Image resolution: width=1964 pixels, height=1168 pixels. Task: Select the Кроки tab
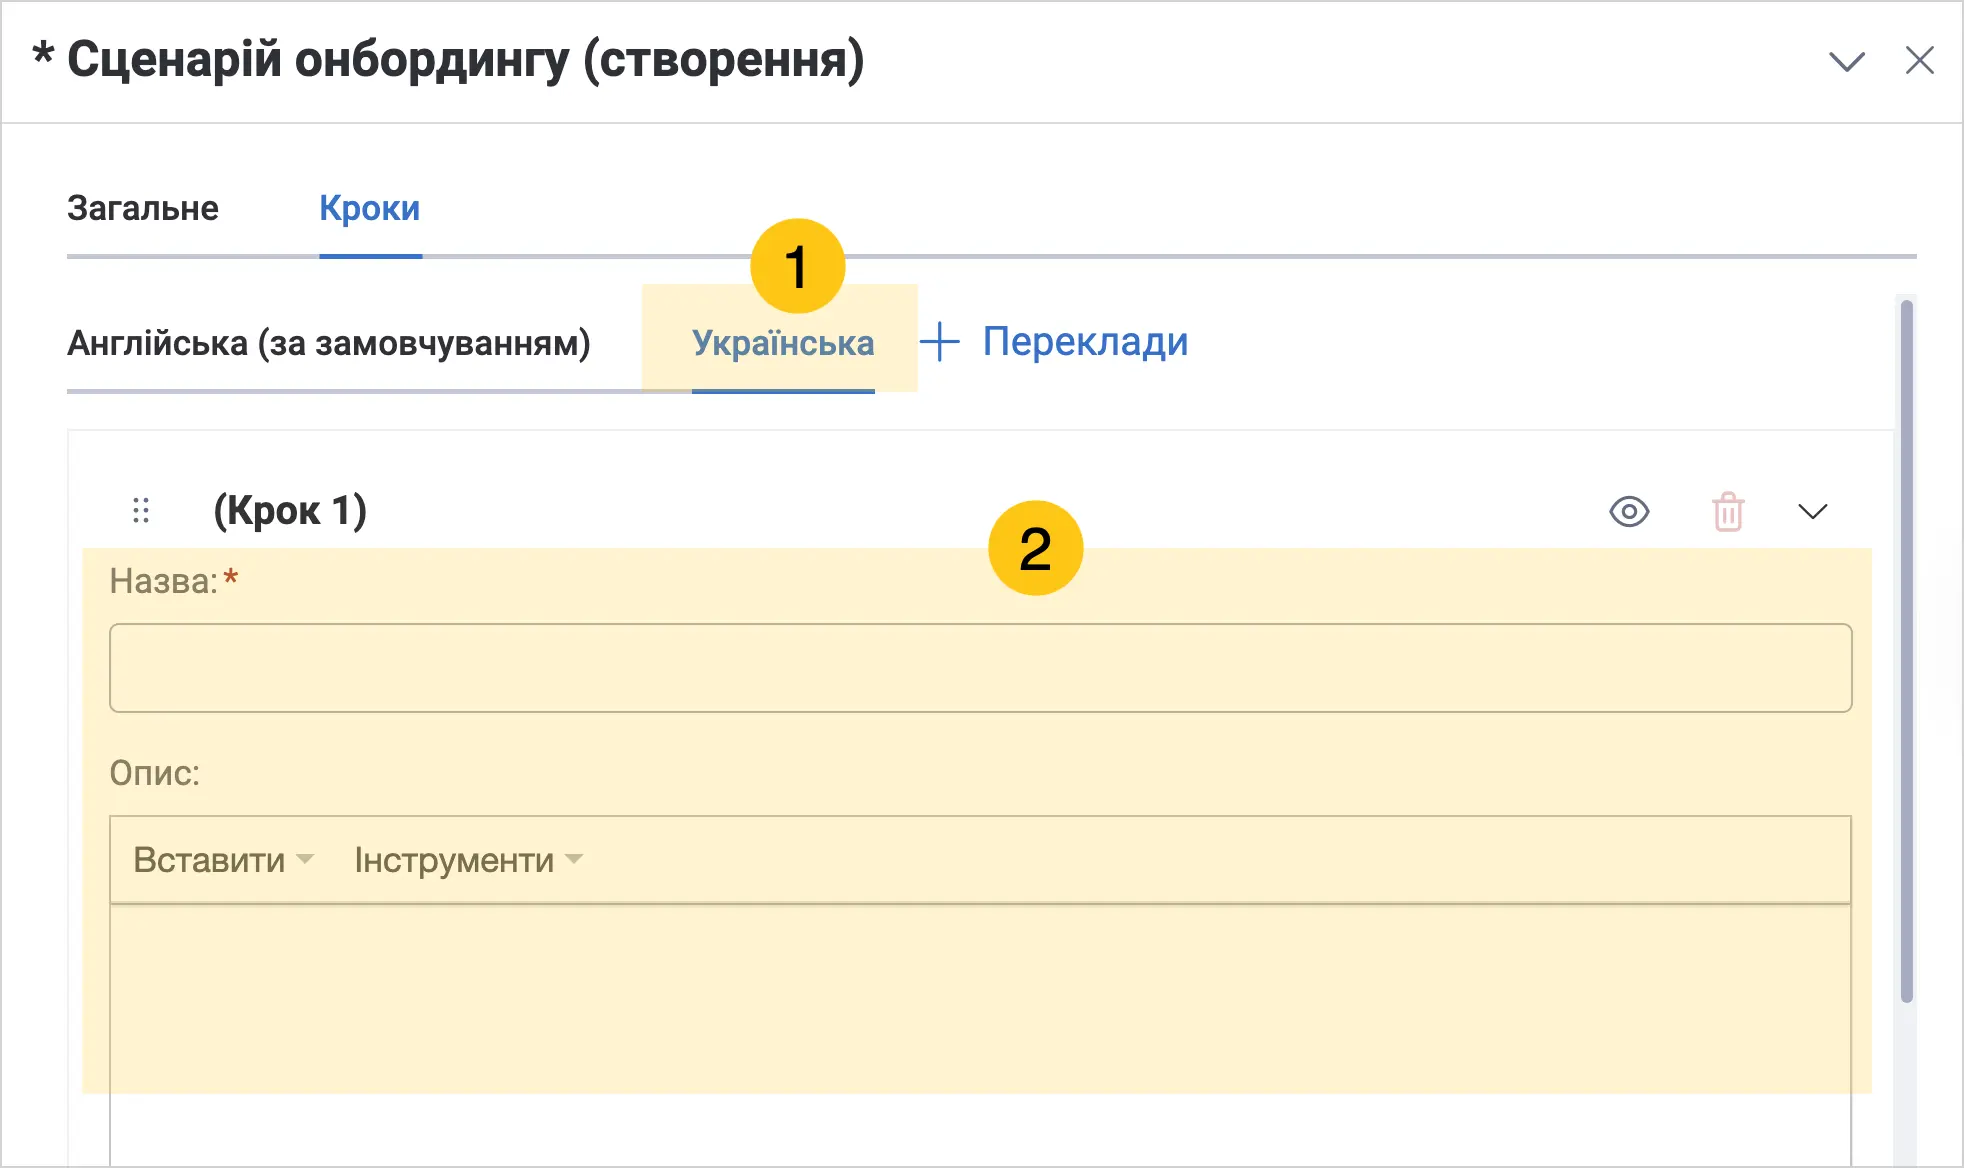click(370, 208)
